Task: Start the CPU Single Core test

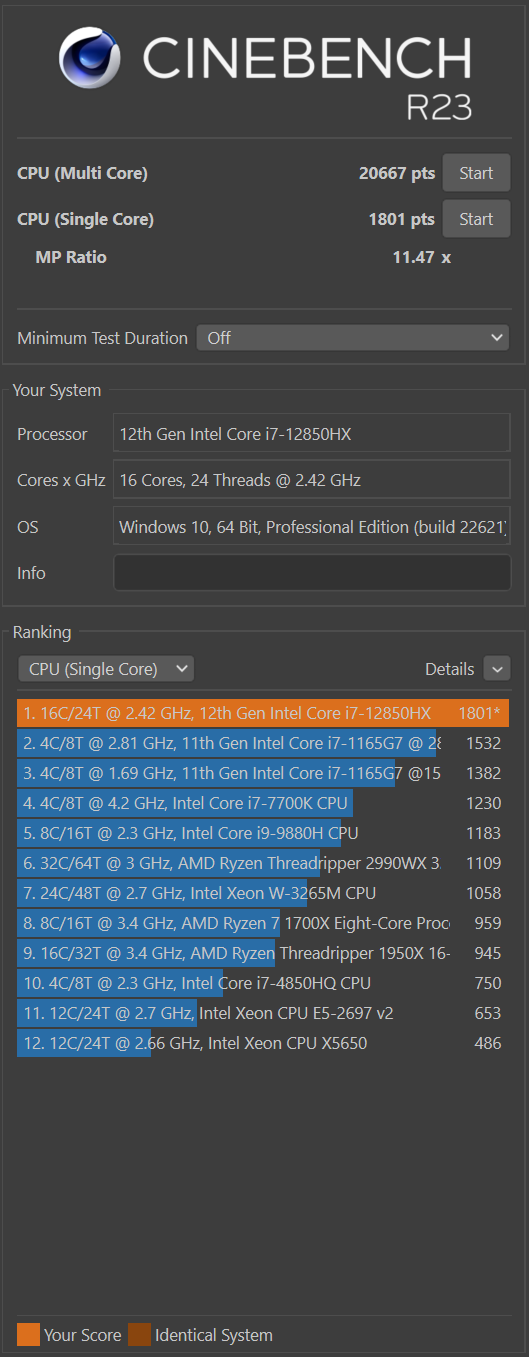Action: pyautogui.click(x=476, y=219)
